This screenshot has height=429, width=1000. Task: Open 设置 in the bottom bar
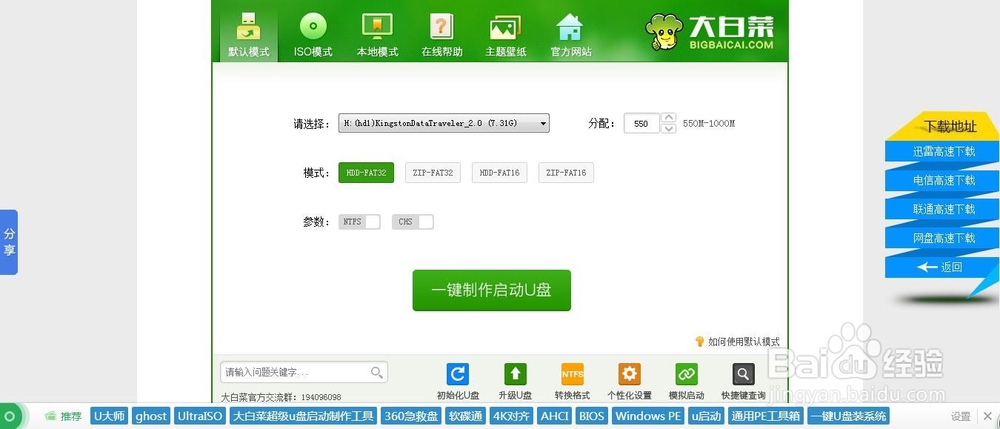click(960, 417)
